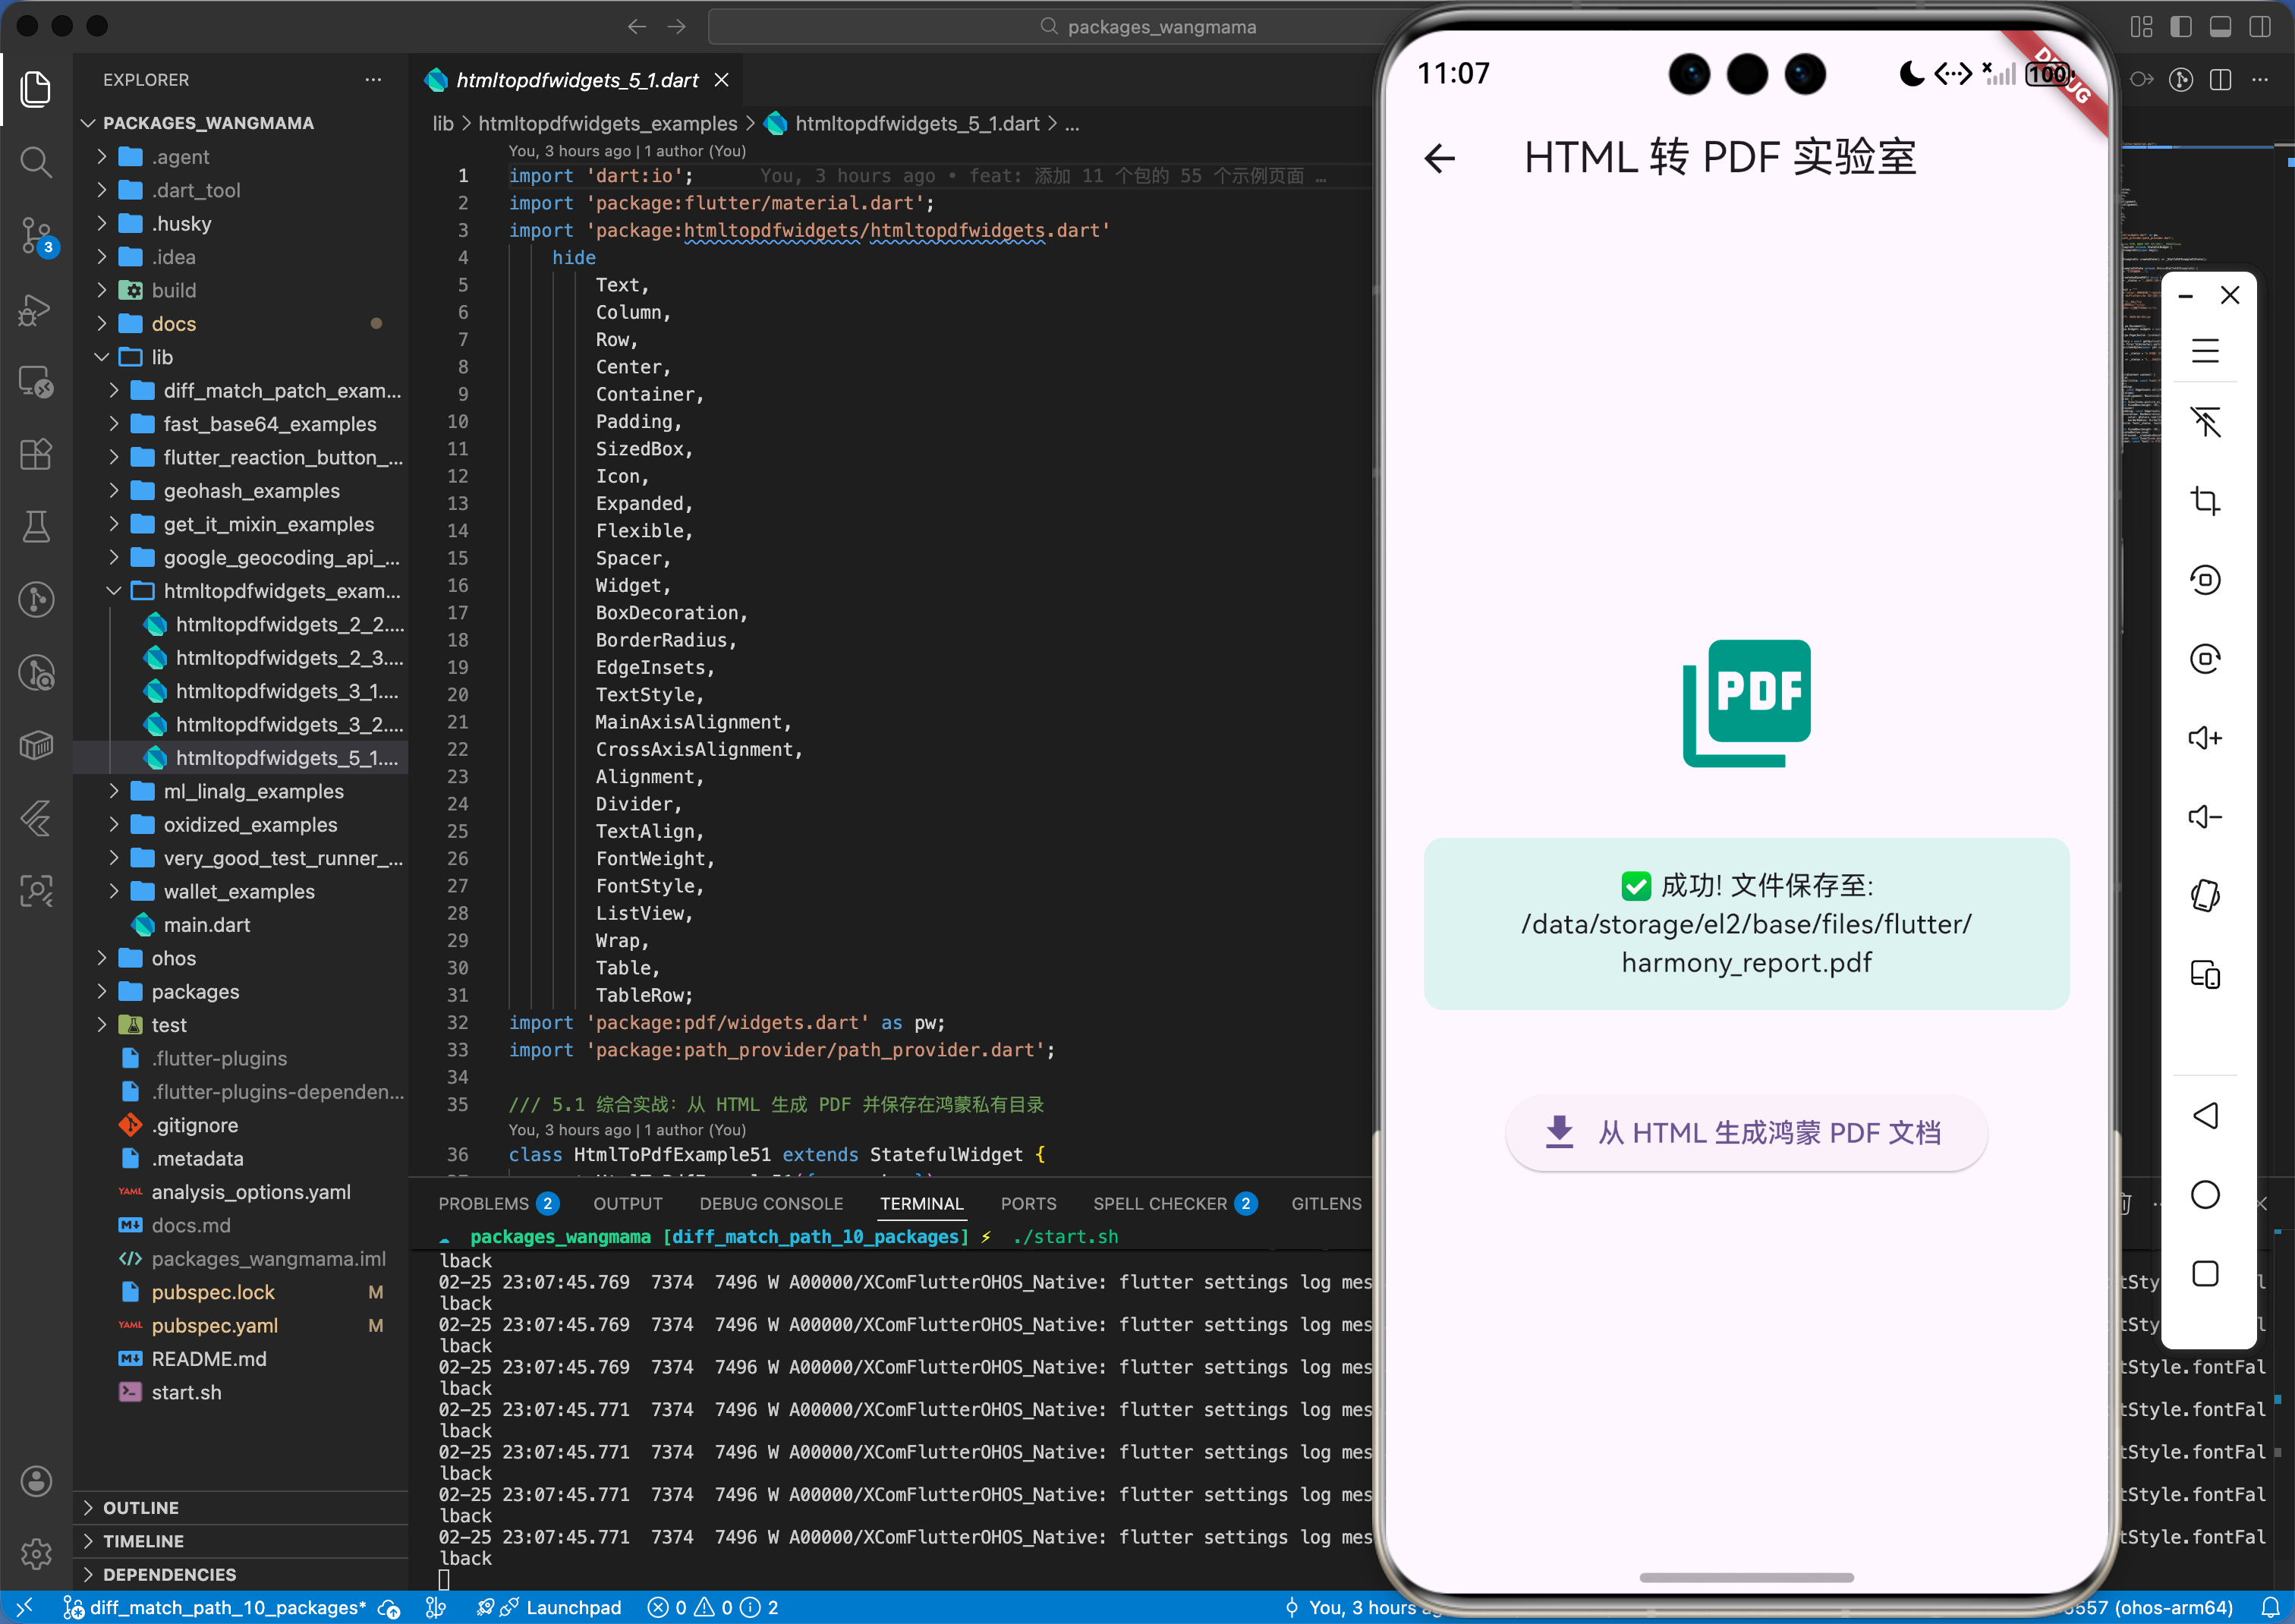The width and height of the screenshot is (2295, 1624).
Task: Click the emulator crop screenshot icon
Action: coord(2204,500)
